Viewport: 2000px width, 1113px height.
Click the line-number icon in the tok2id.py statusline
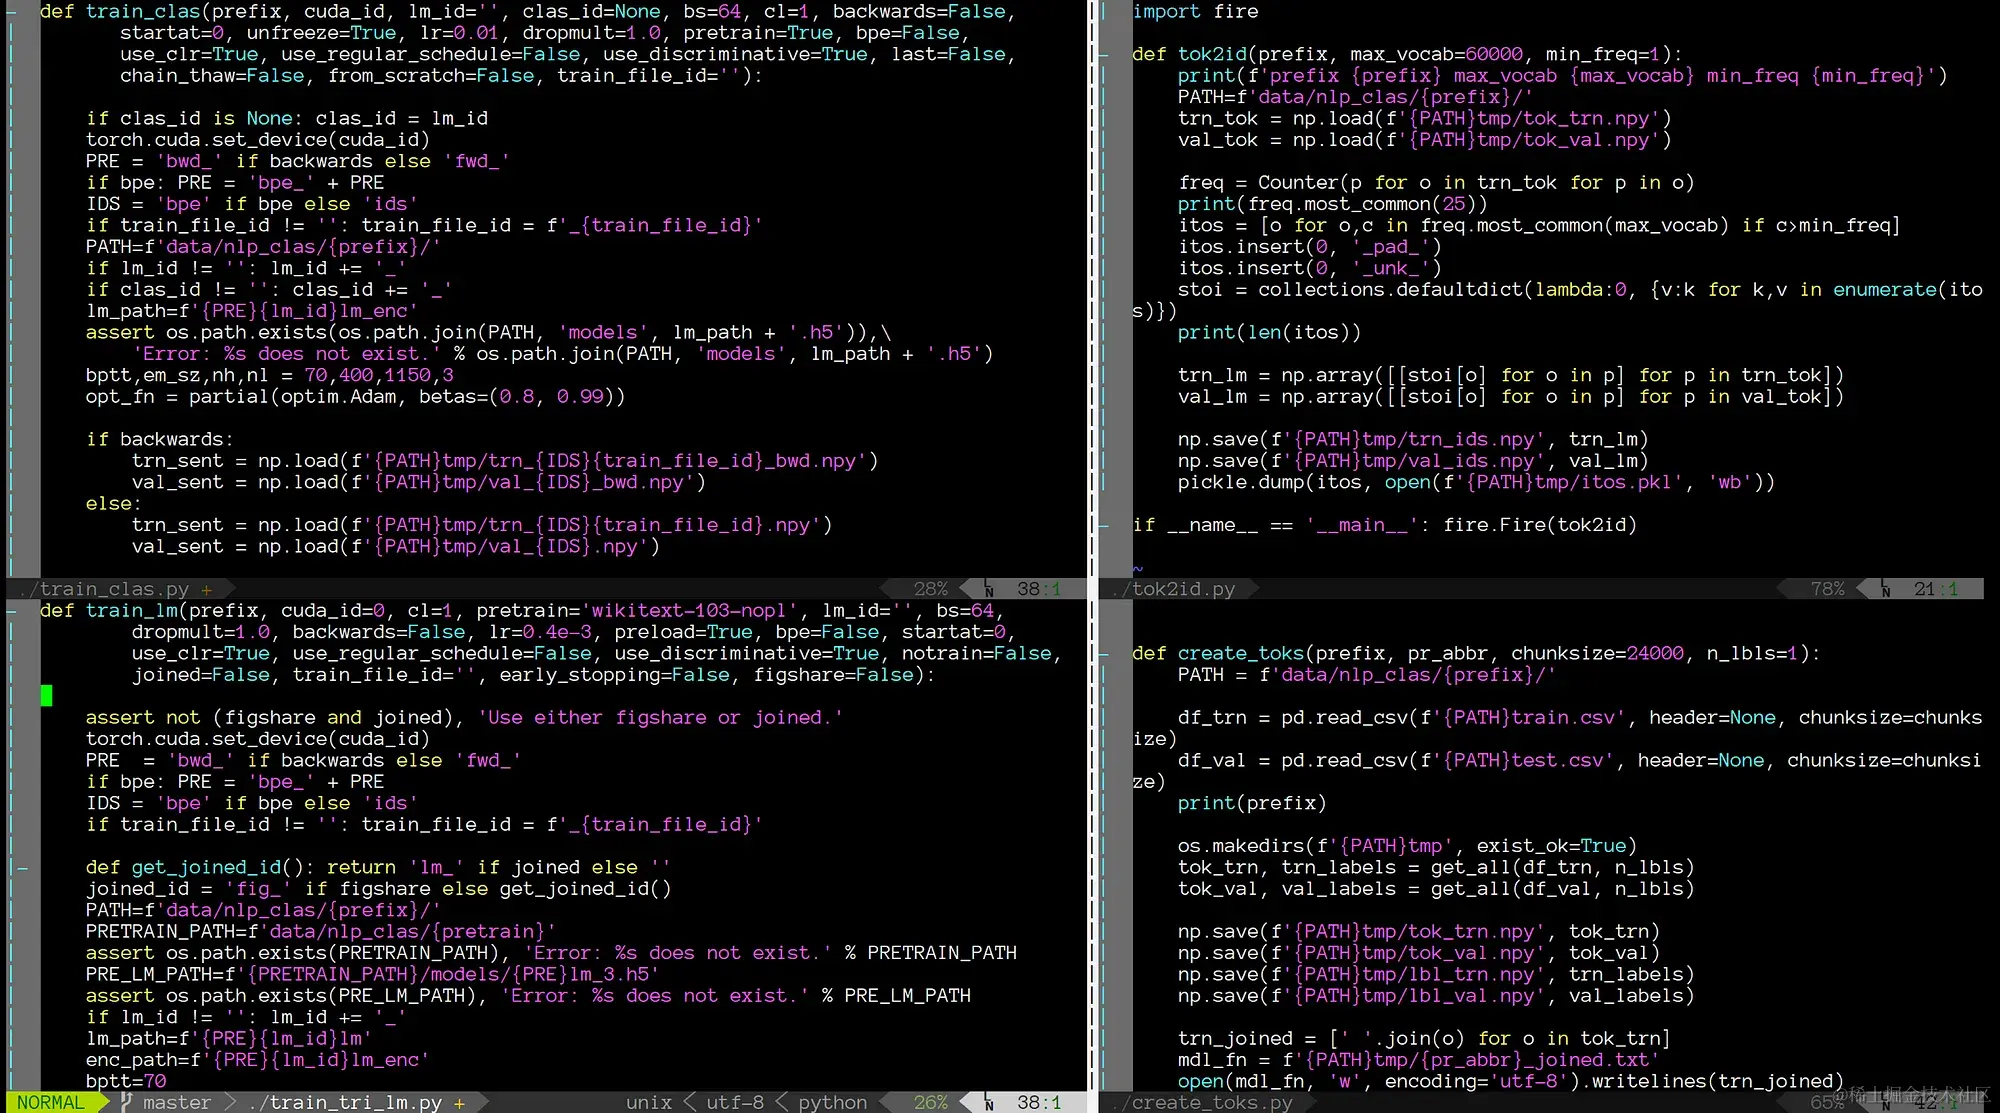[x=1885, y=589]
